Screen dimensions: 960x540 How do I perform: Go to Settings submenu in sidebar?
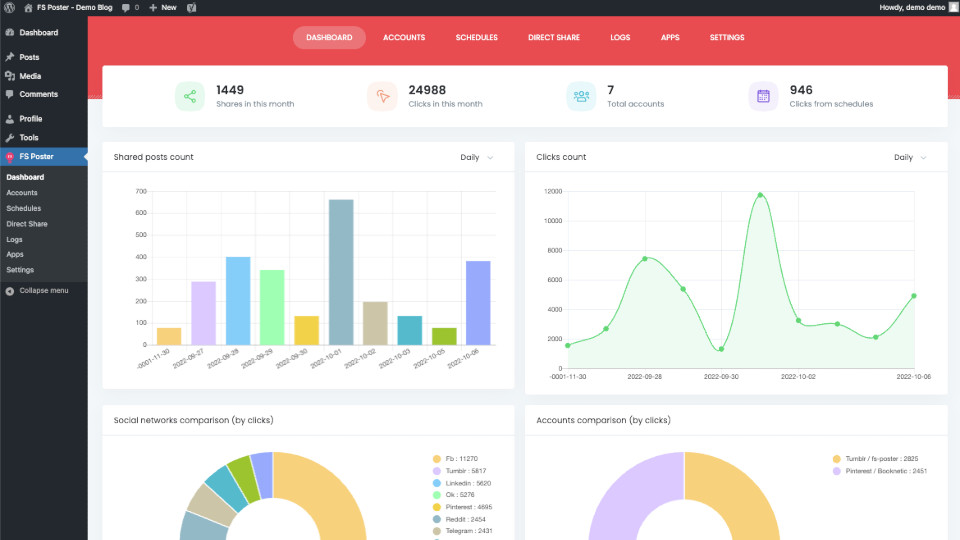20,270
